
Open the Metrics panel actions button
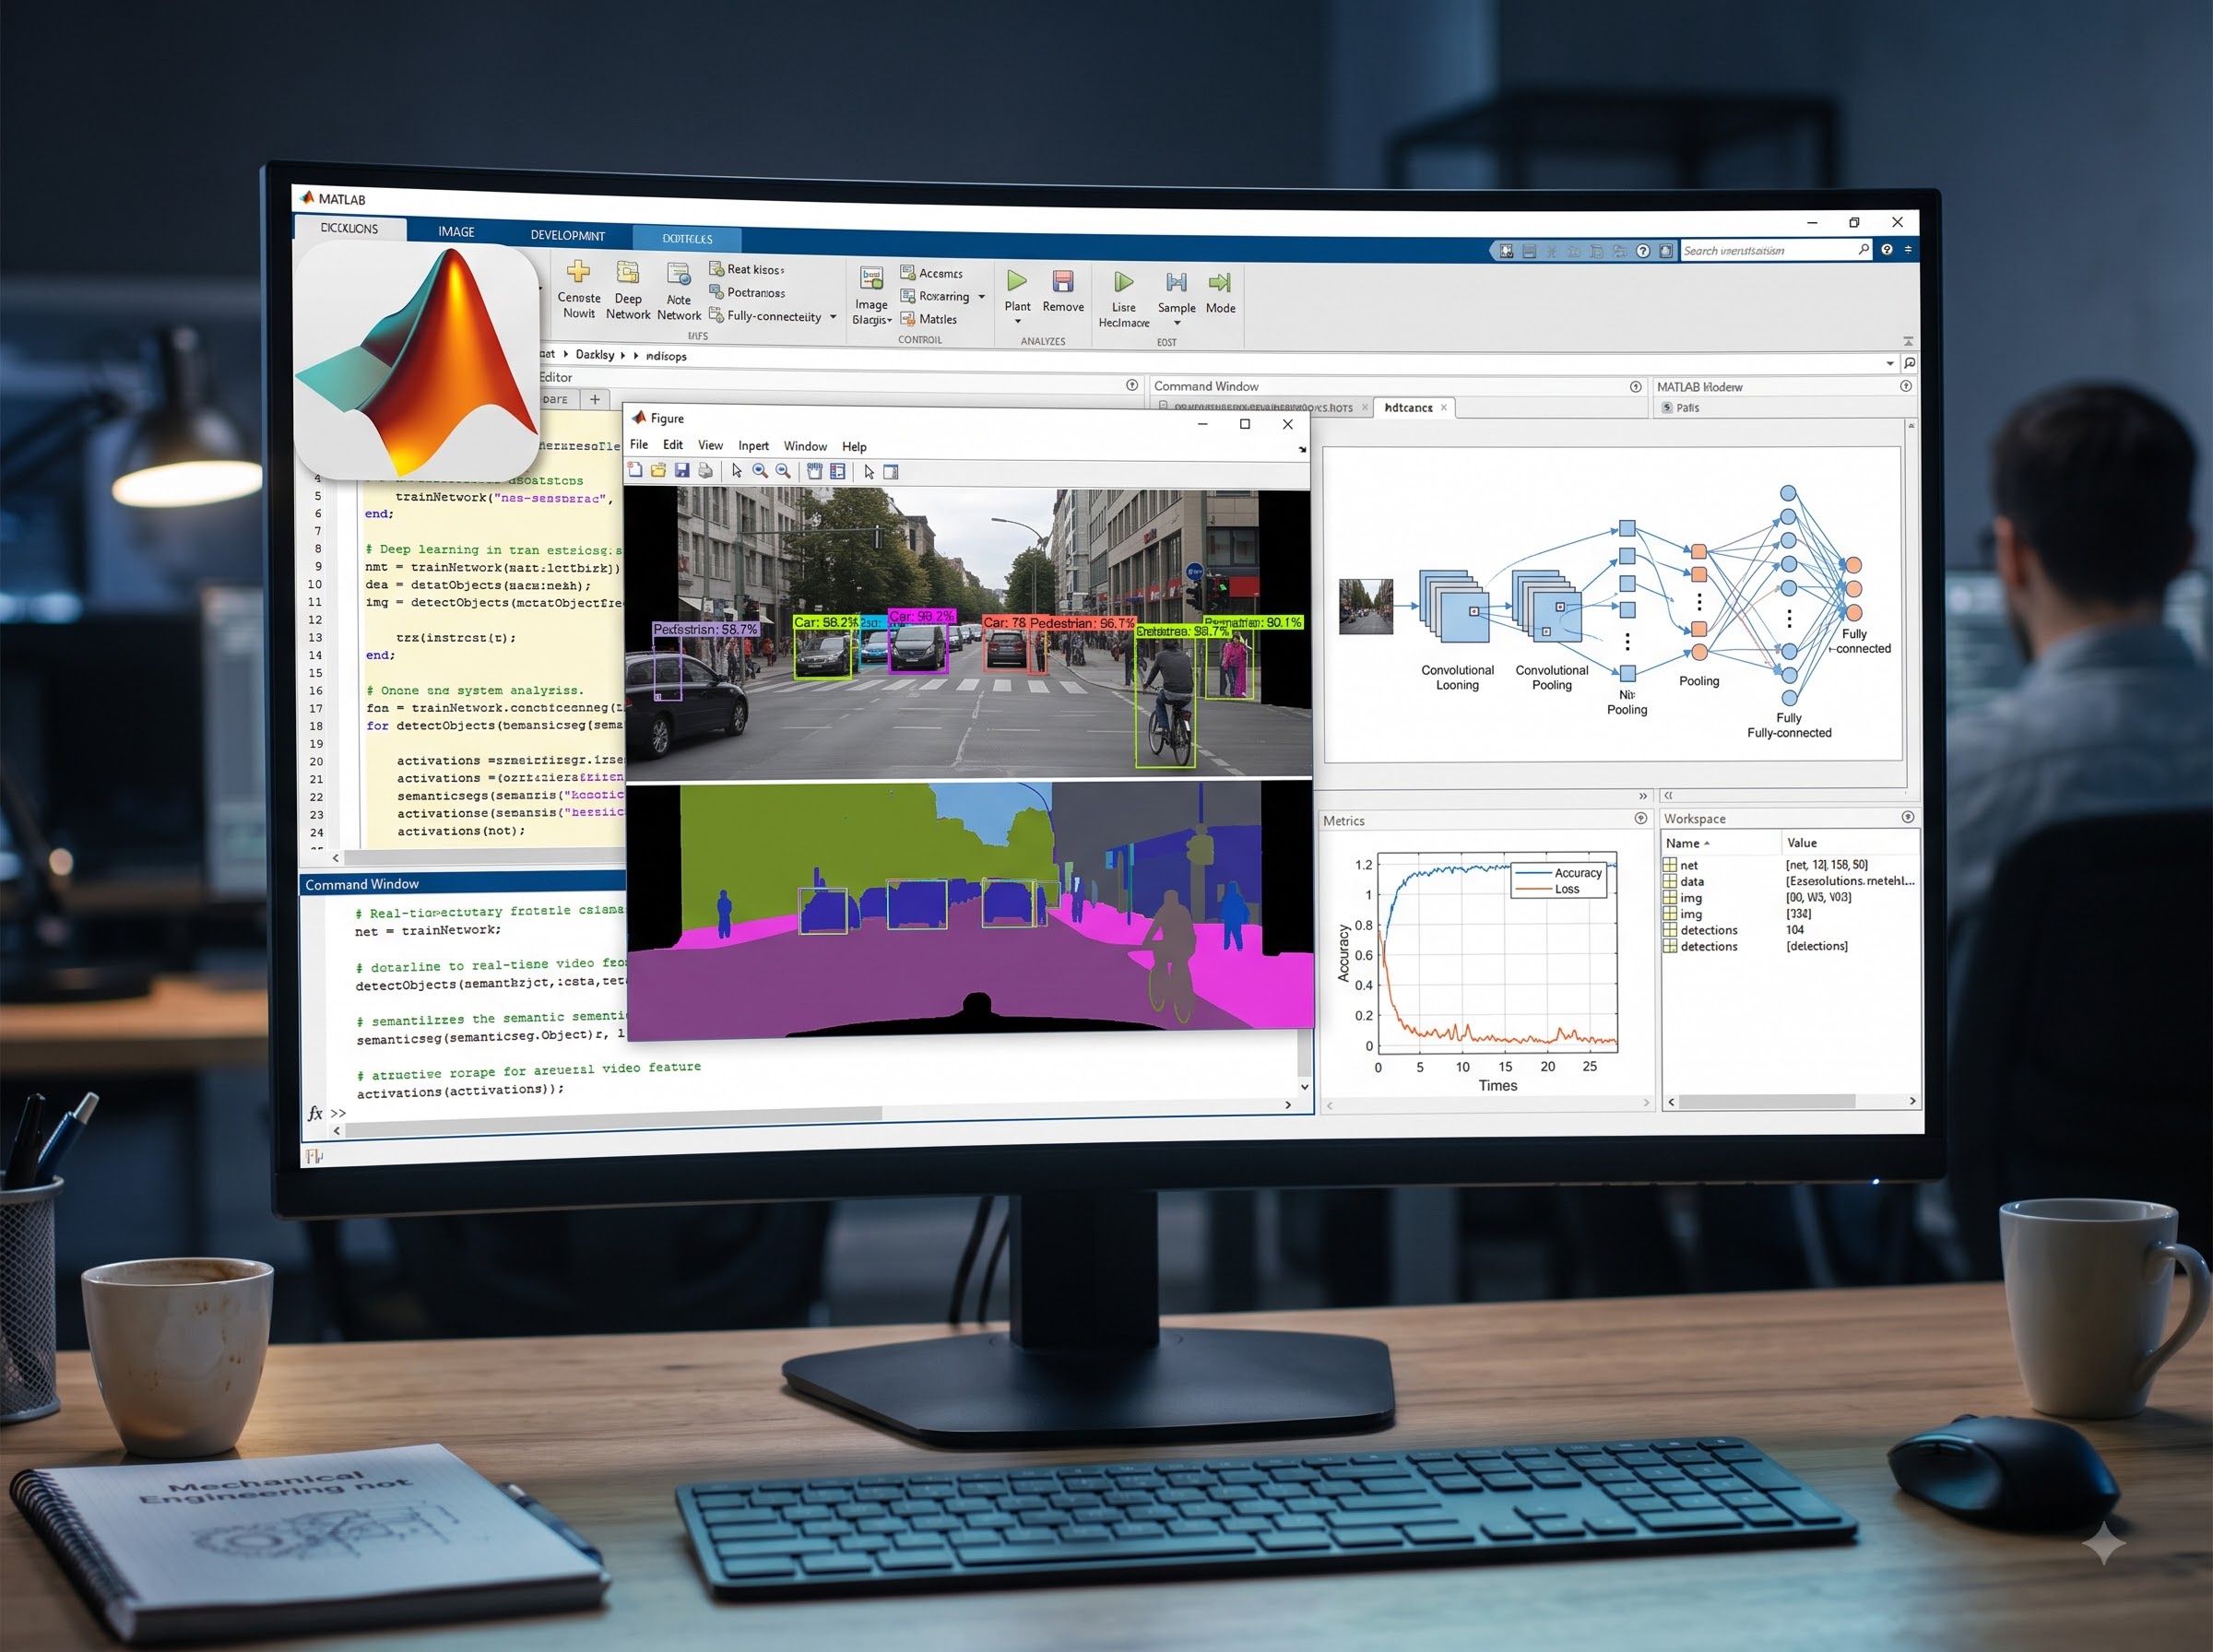point(1640,819)
